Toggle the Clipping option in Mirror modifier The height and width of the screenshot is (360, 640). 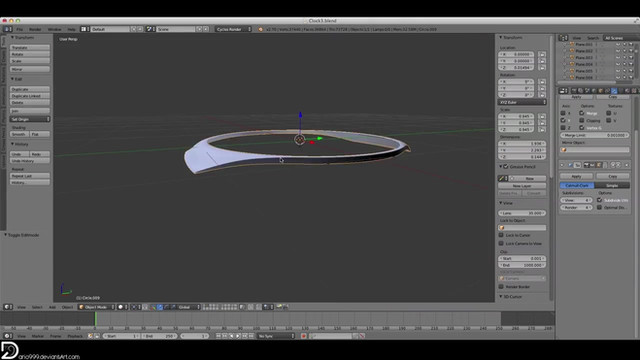(x=582, y=120)
